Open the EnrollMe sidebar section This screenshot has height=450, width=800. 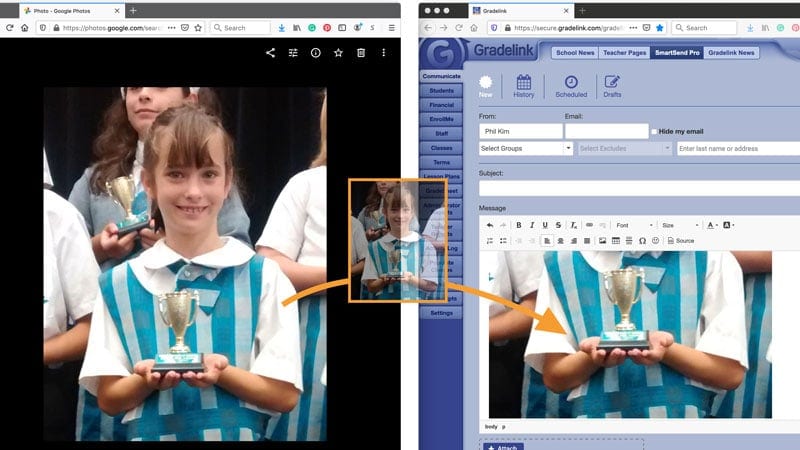pyautogui.click(x=441, y=119)
